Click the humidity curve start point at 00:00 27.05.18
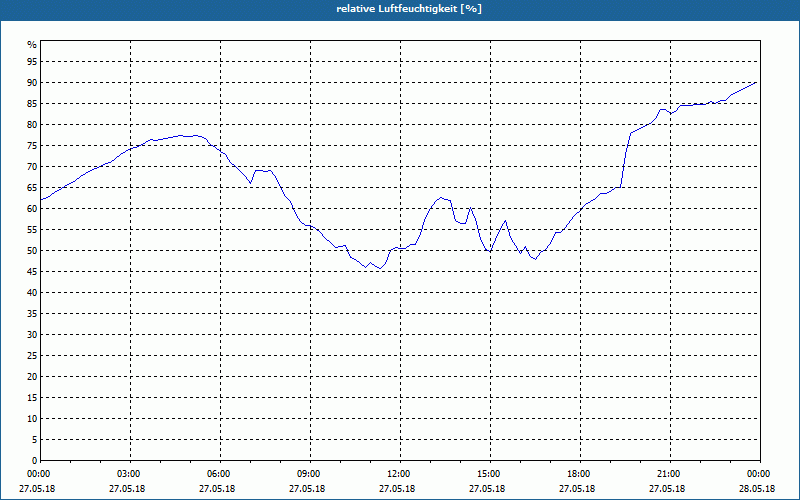This screenshot has height=500, width=800. [x=41, y=199]
